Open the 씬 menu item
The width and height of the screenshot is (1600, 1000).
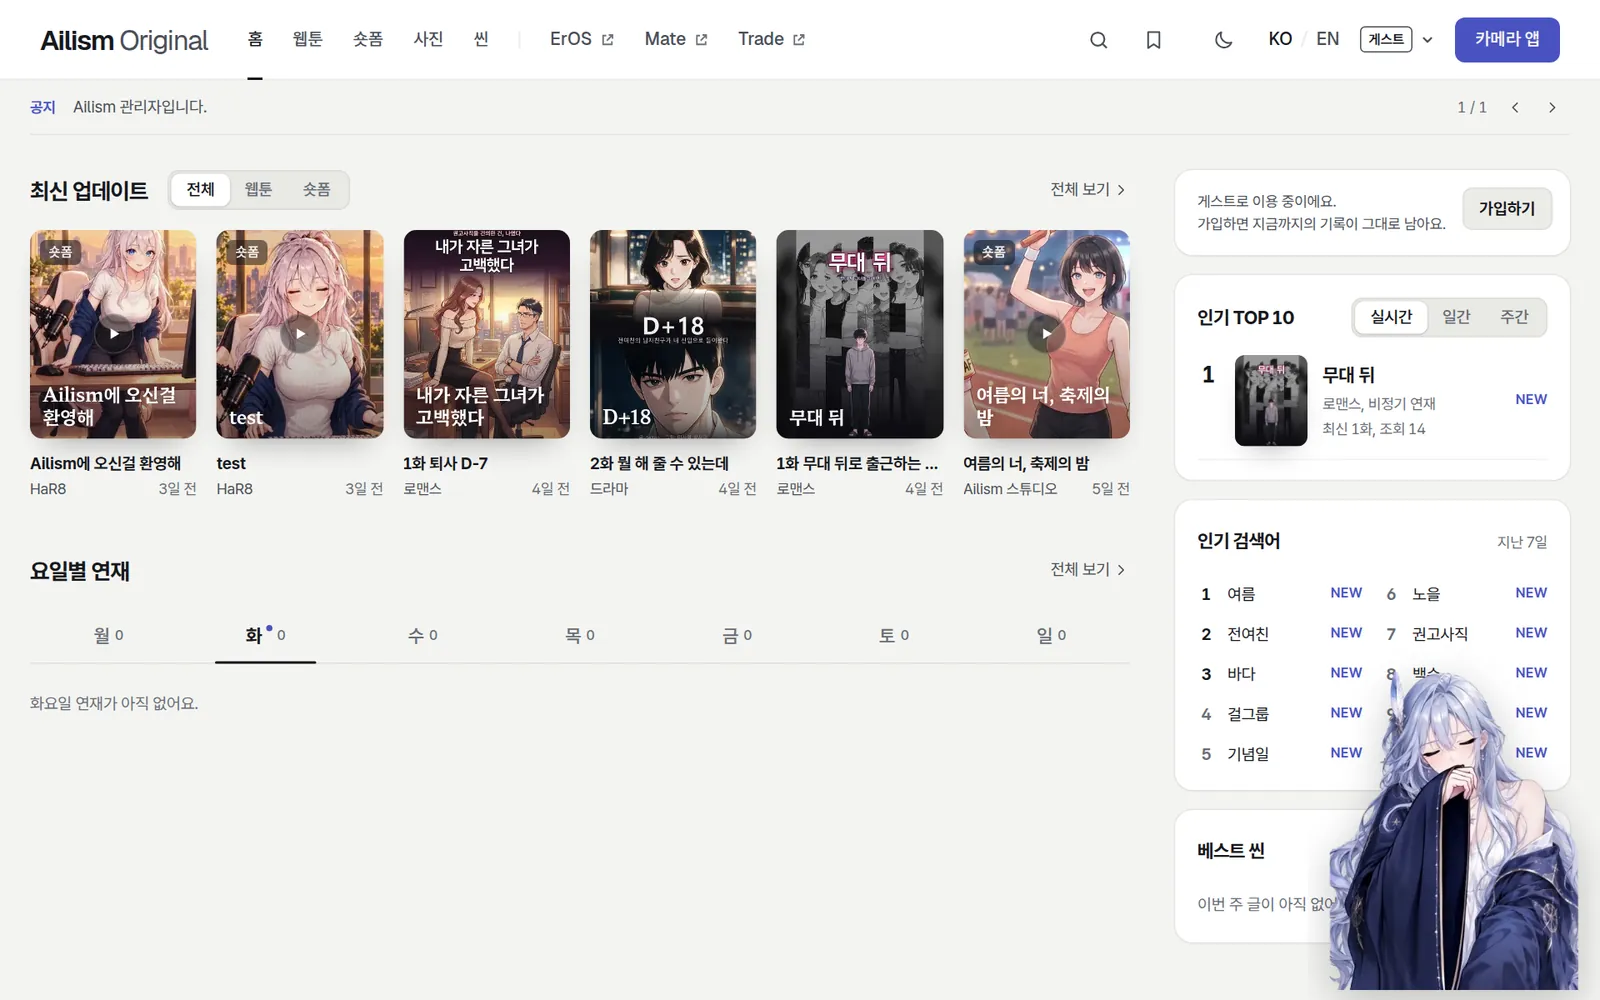[481, 39]
